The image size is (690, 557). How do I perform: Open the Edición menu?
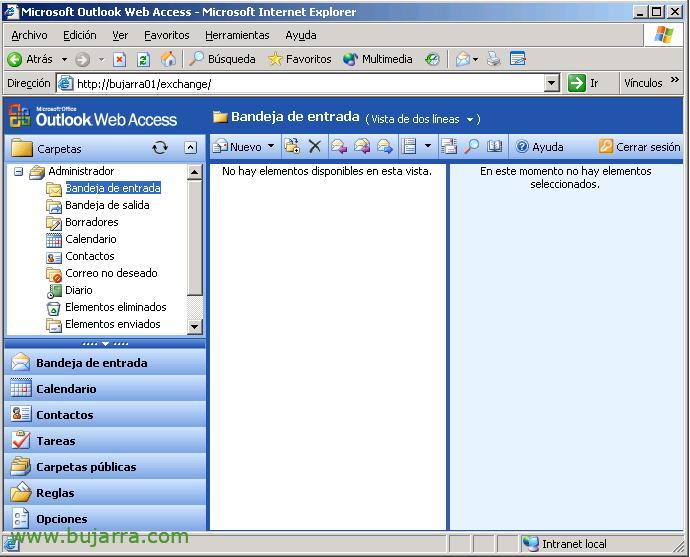coord(80,35)
